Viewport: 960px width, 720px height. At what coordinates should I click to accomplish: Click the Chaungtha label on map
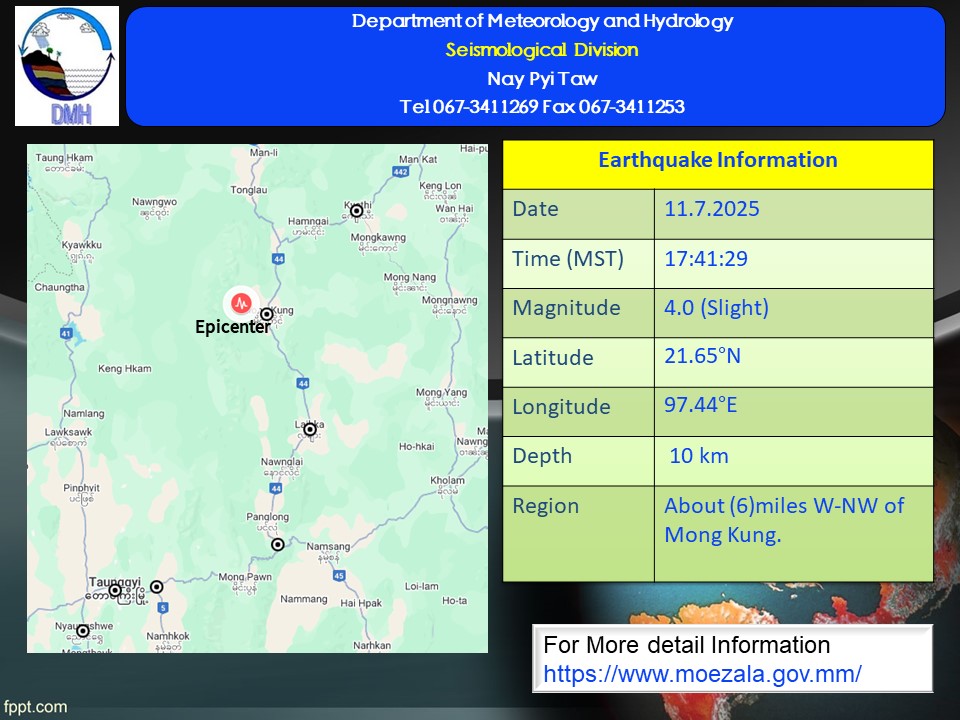coord(59,288)
